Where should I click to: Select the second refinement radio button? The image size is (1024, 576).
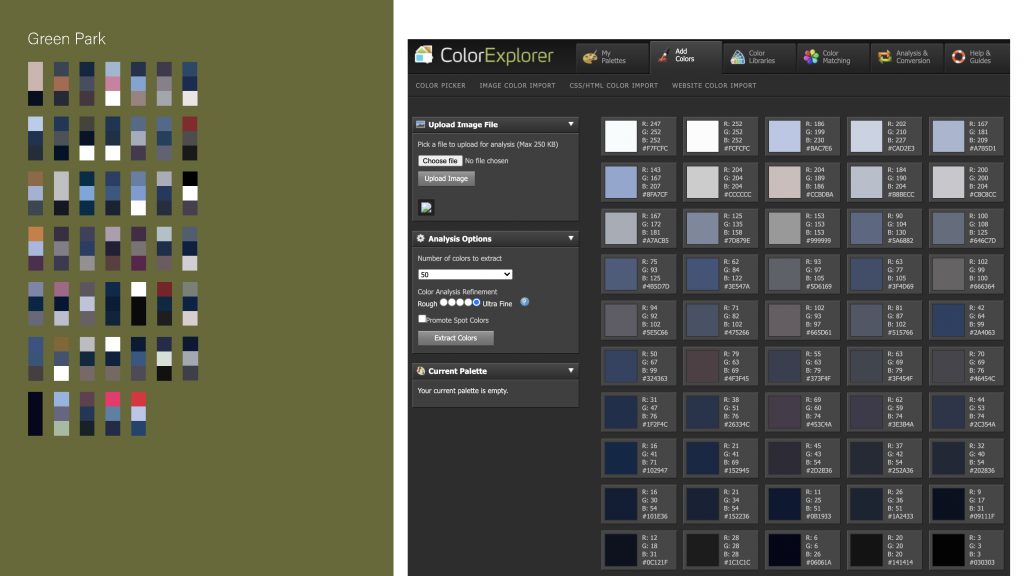click(452, 302)
